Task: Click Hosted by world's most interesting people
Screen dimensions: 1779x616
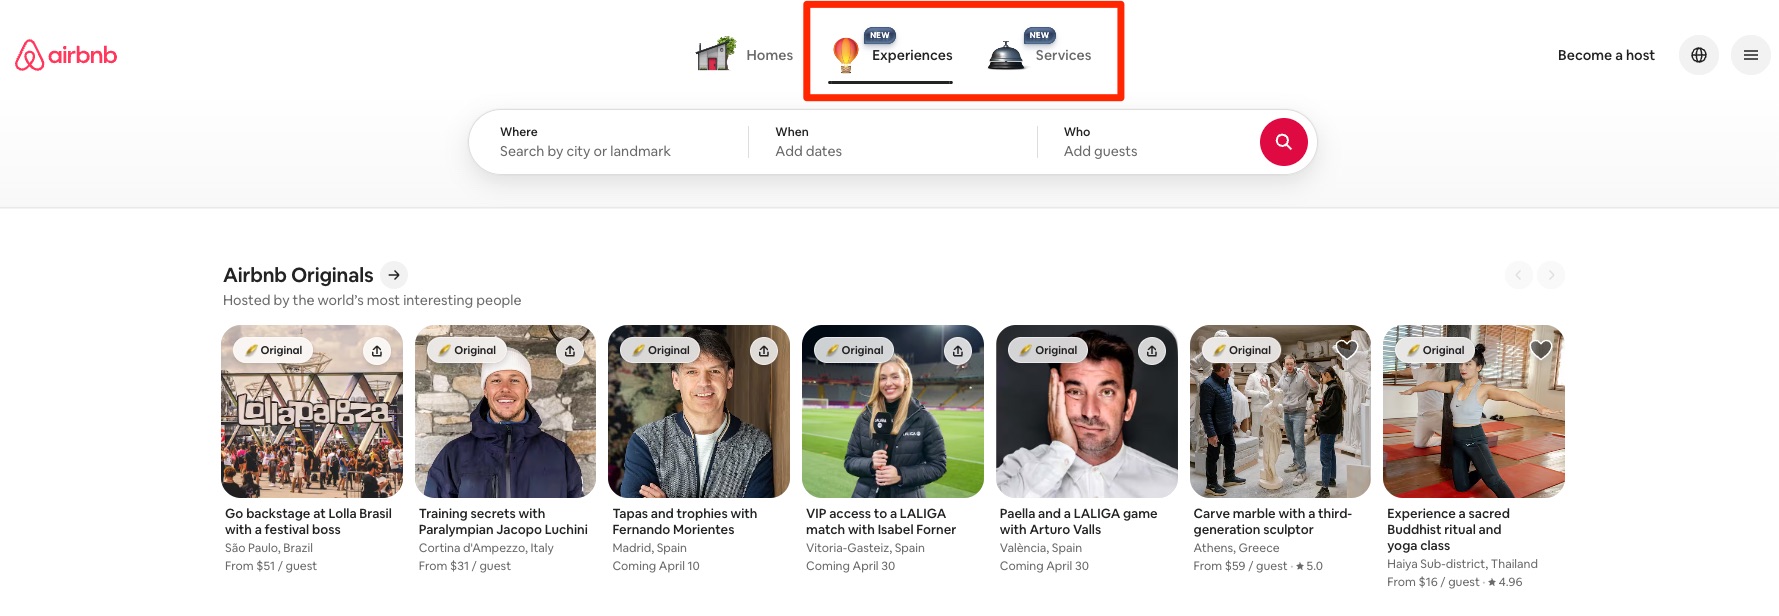Action: point(372,300)
